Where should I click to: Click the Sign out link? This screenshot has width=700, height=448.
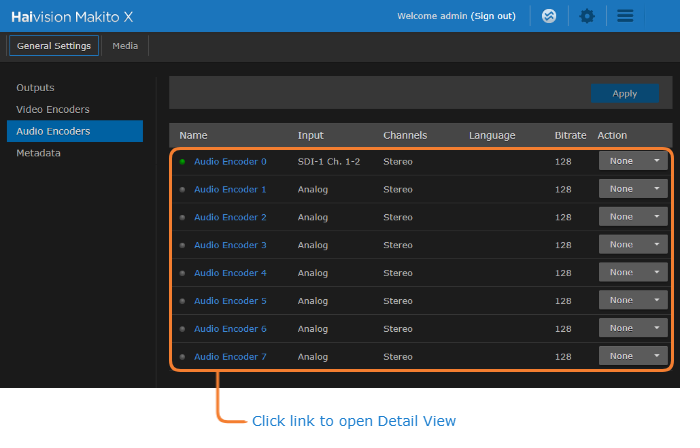(493, 16)
